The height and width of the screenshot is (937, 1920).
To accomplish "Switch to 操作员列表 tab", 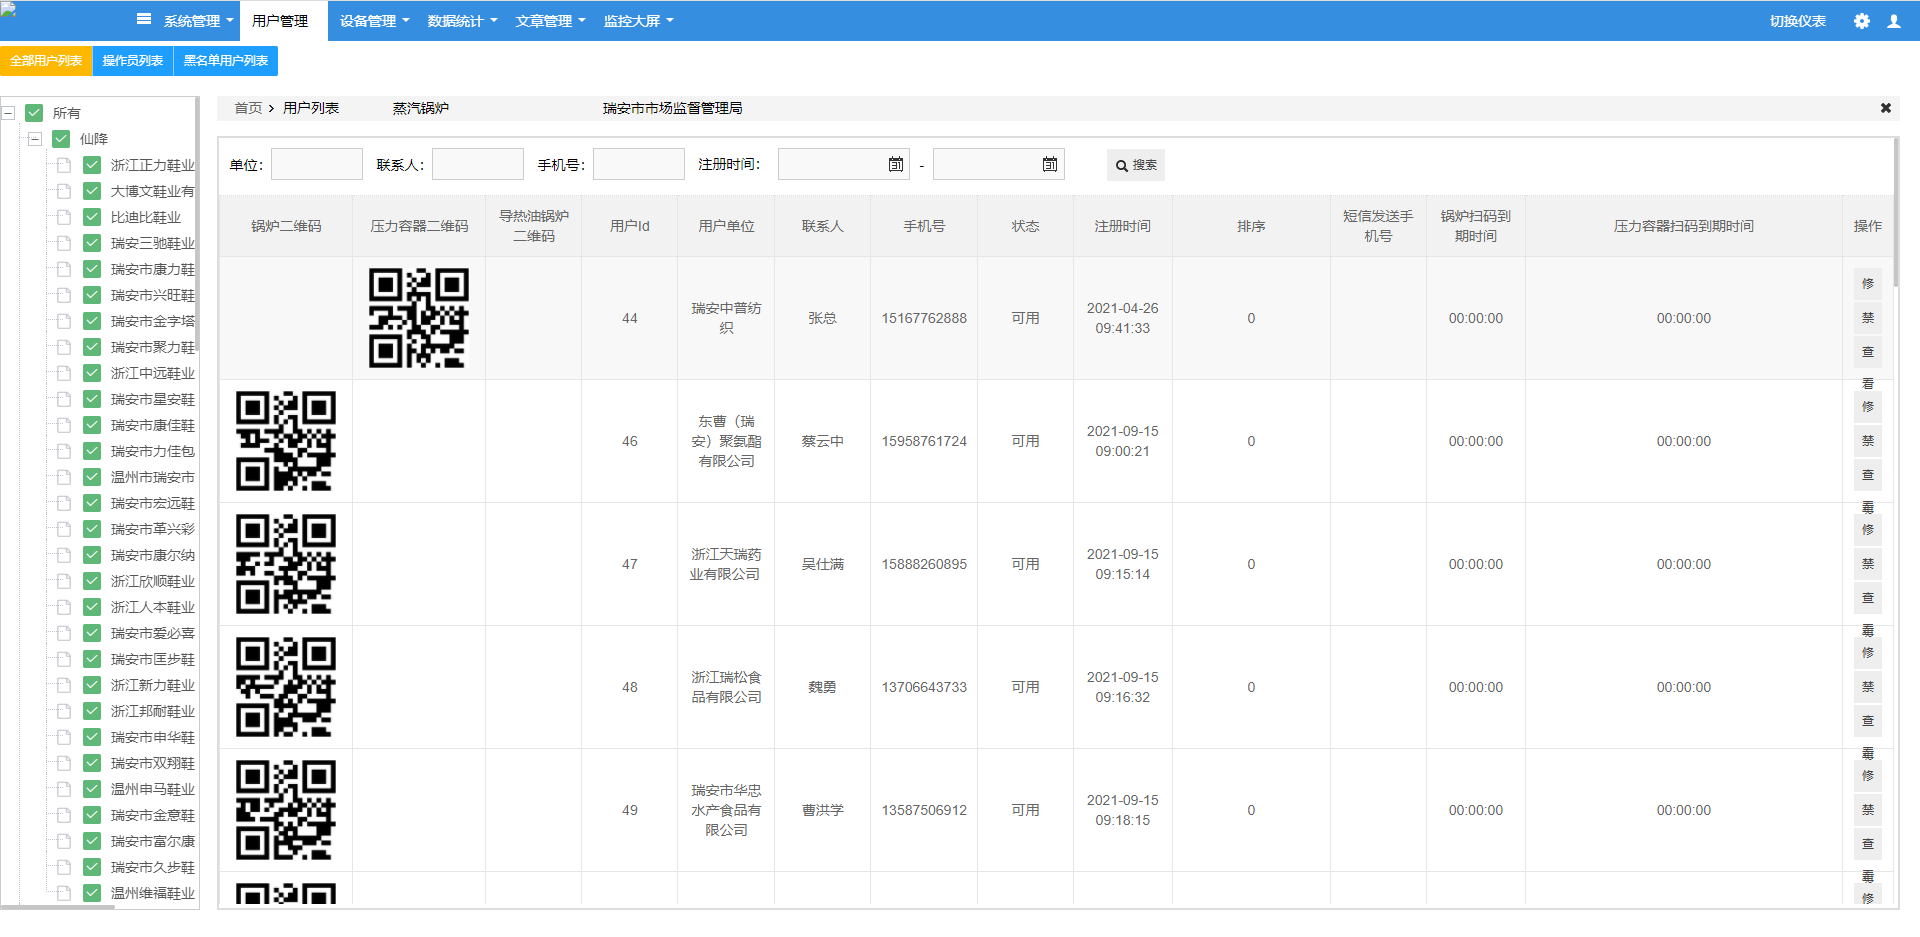I will coord(133,61).
